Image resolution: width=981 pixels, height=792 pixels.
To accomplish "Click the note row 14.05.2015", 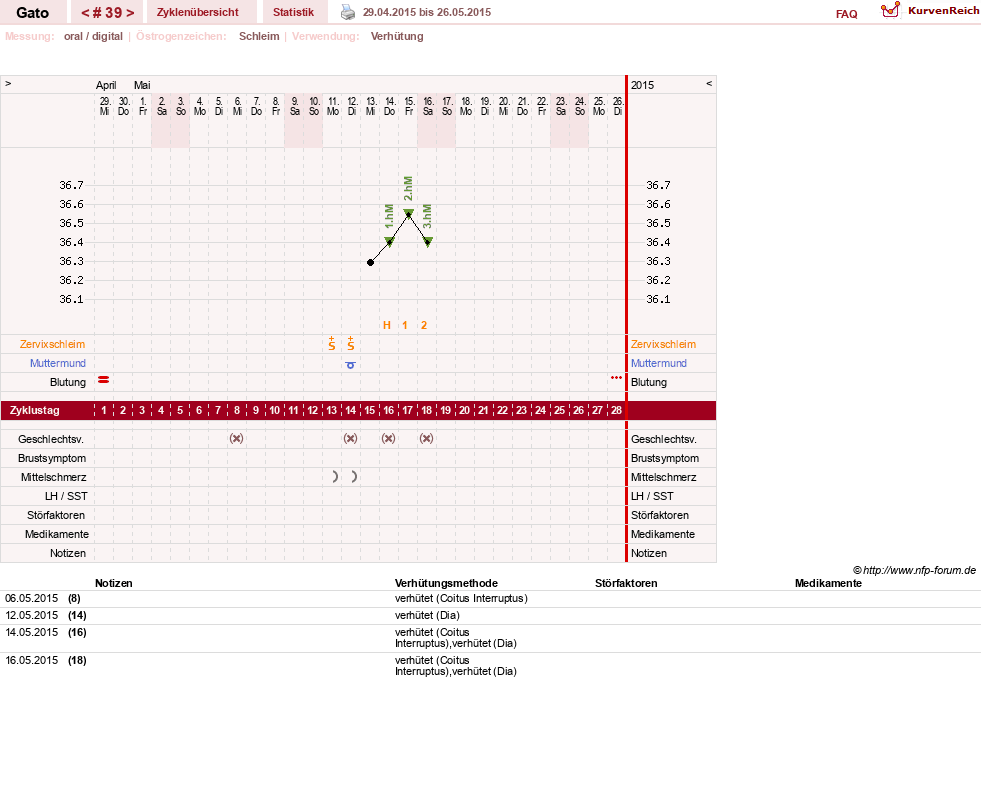I will [x=490, y=638].
